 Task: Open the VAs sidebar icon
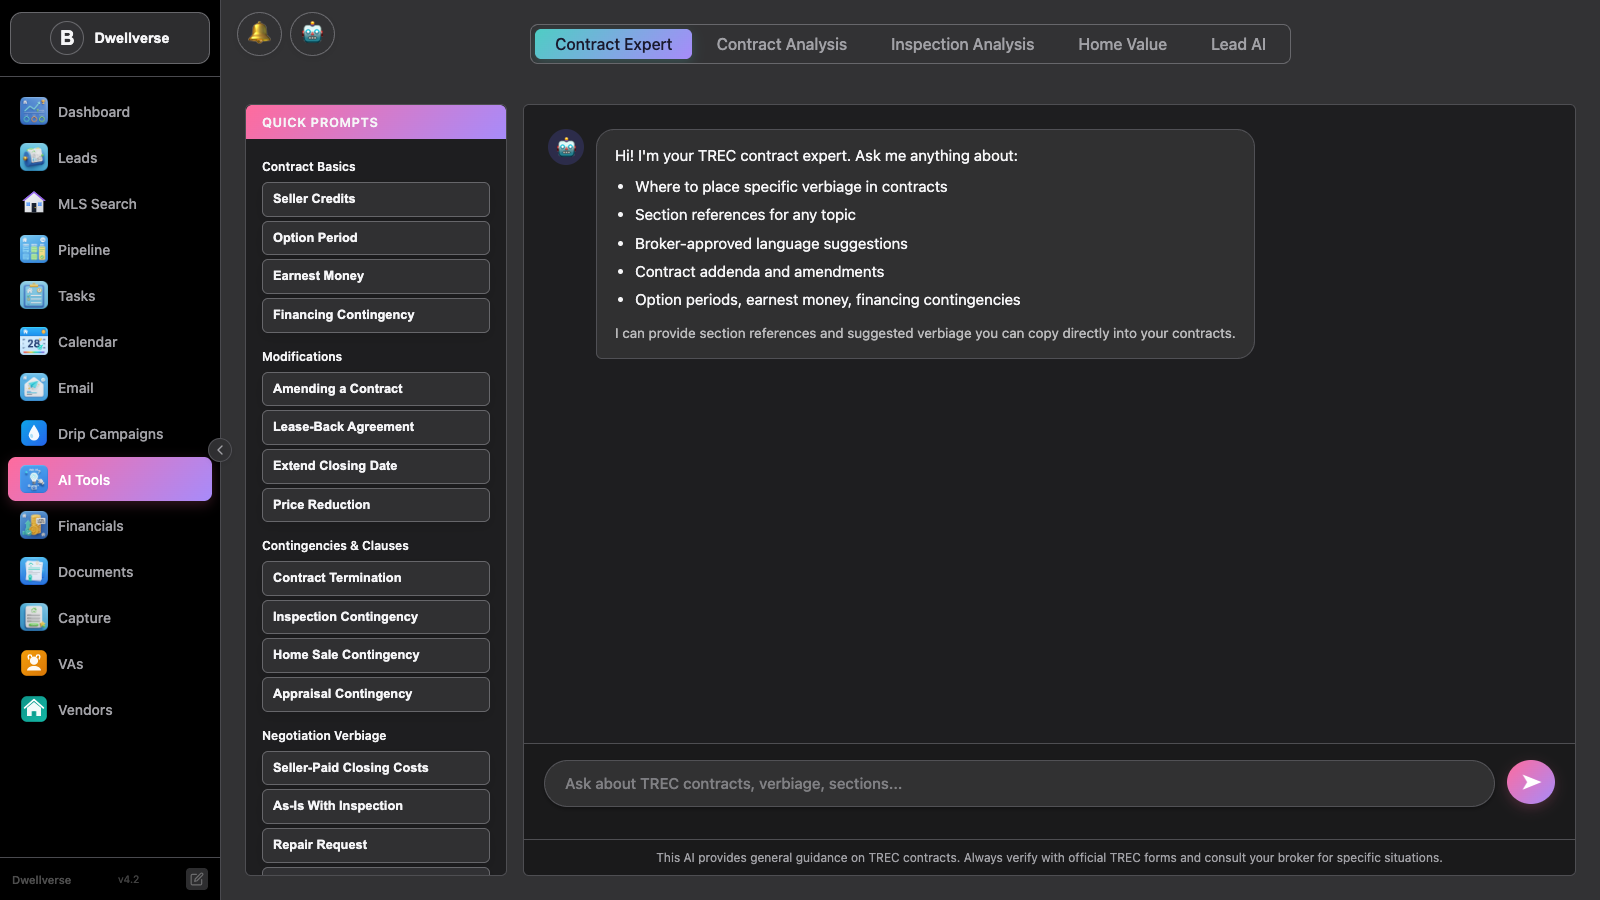pyautogui.click(x=34, y=663)
